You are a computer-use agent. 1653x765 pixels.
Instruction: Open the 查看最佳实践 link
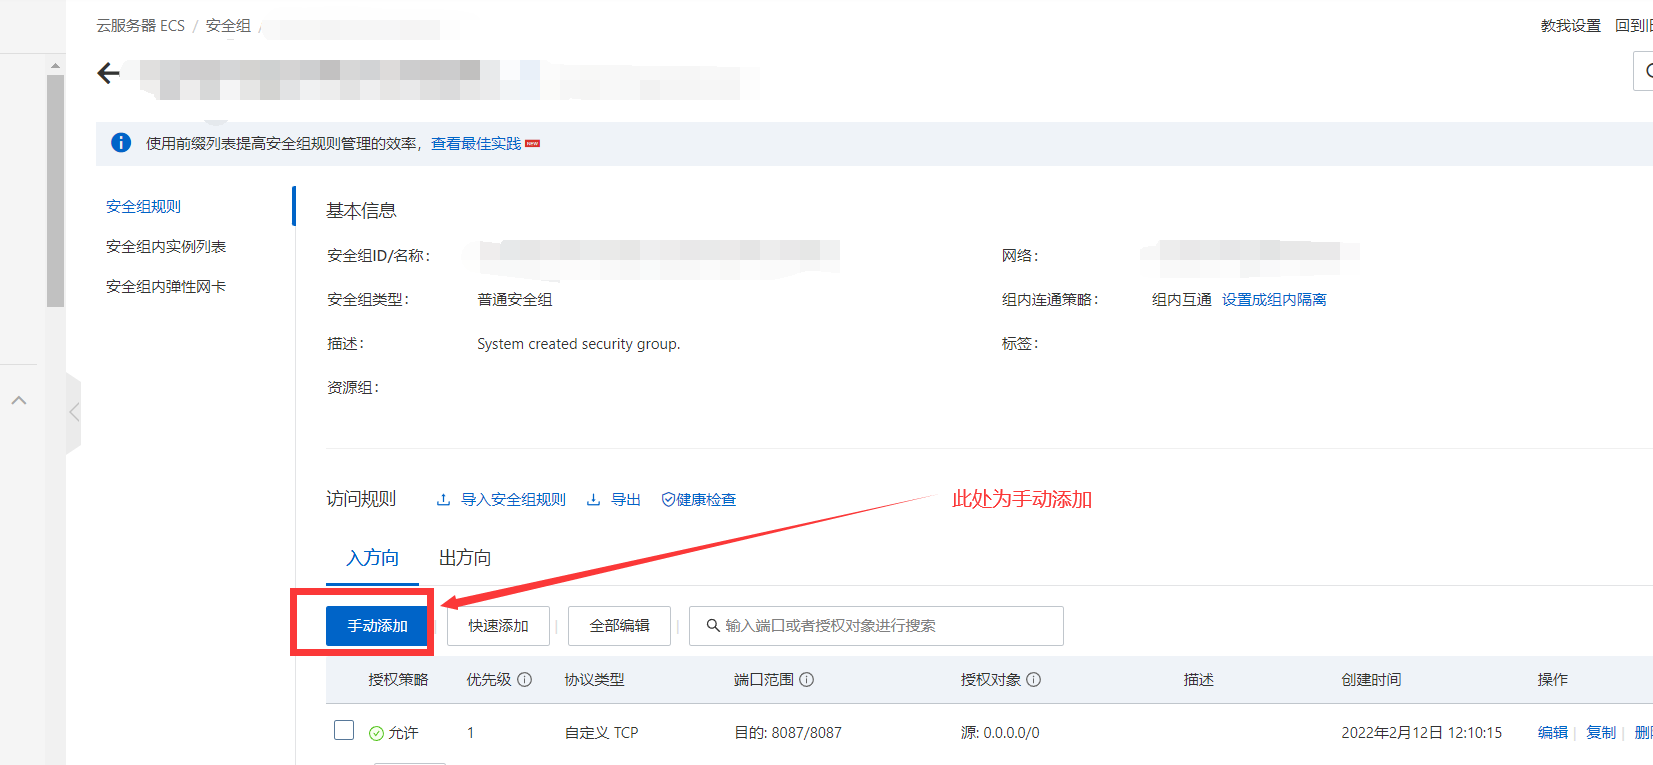476,144
